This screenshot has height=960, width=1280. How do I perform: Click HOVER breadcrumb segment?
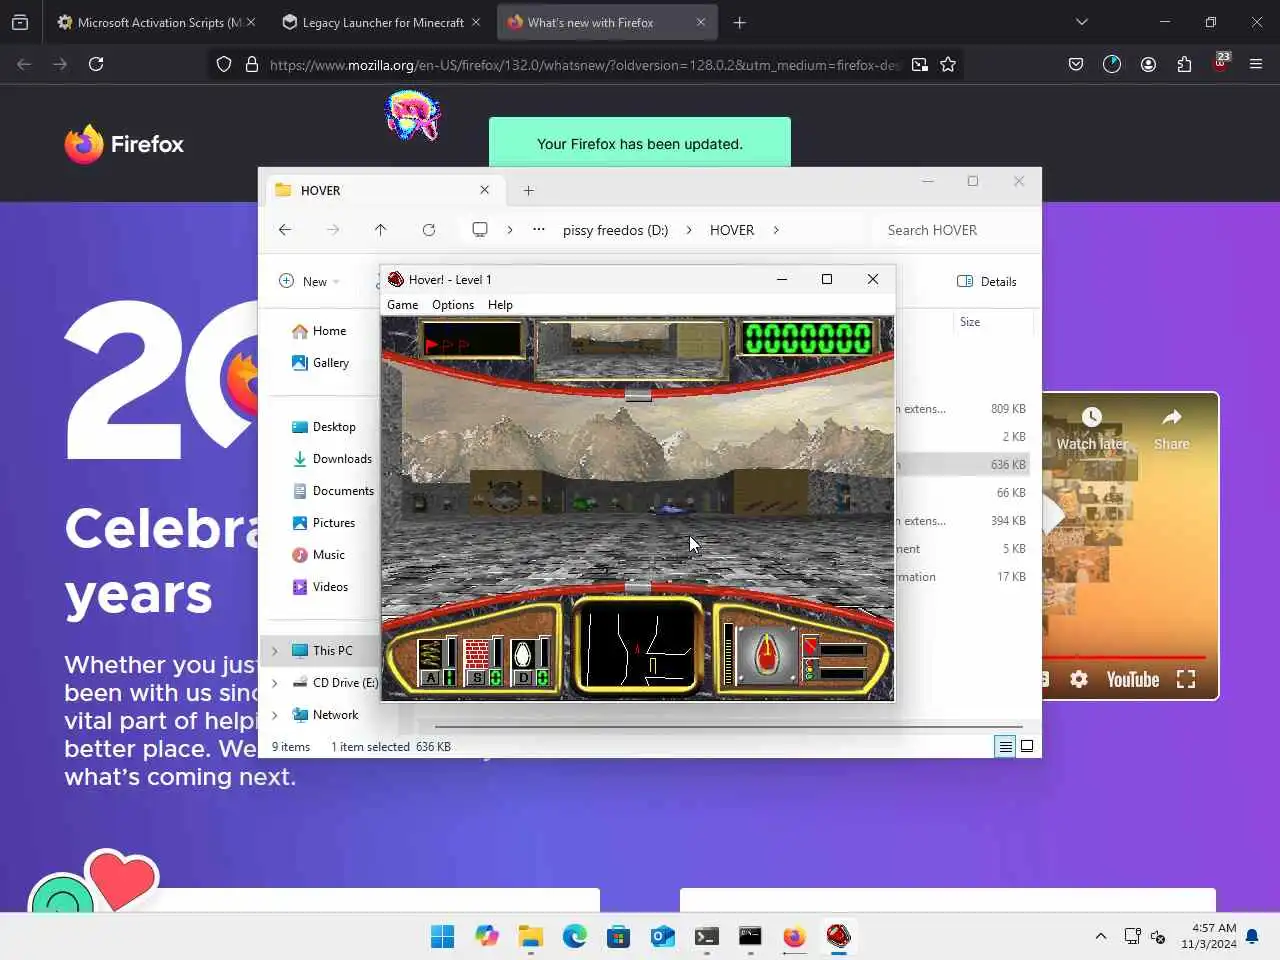(732, 230)
